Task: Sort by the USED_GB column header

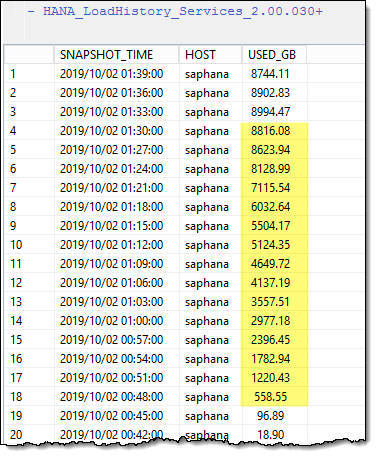Action: (274, 54)
